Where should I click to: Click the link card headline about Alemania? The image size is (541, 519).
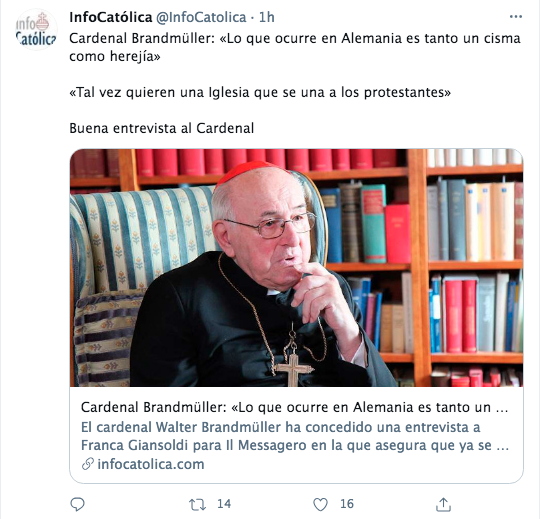[294, 407]
